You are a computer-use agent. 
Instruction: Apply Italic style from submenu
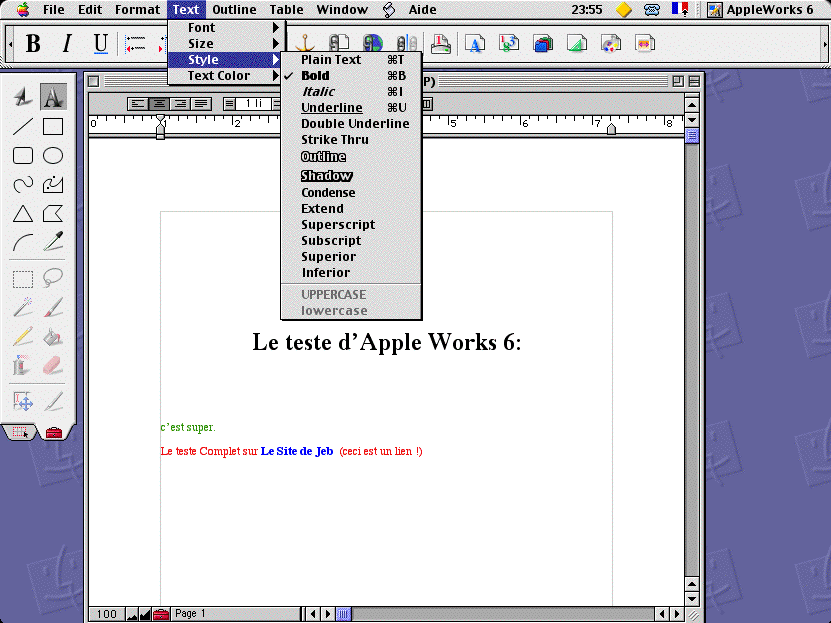coord(351,92)
